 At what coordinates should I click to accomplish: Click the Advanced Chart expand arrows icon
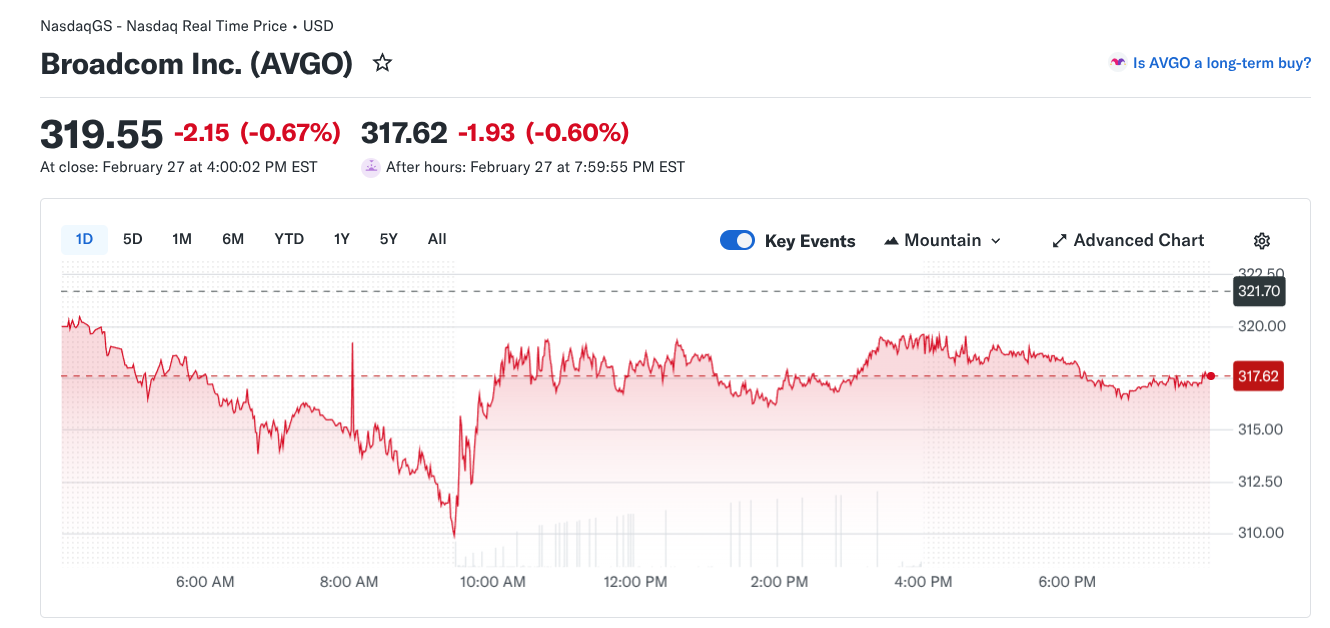(x=1060, y=241)
